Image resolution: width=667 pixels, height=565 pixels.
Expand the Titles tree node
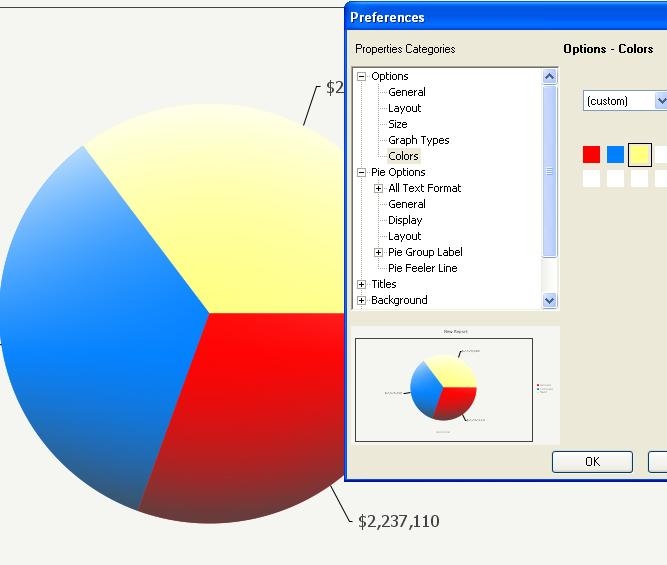(362, 284)
